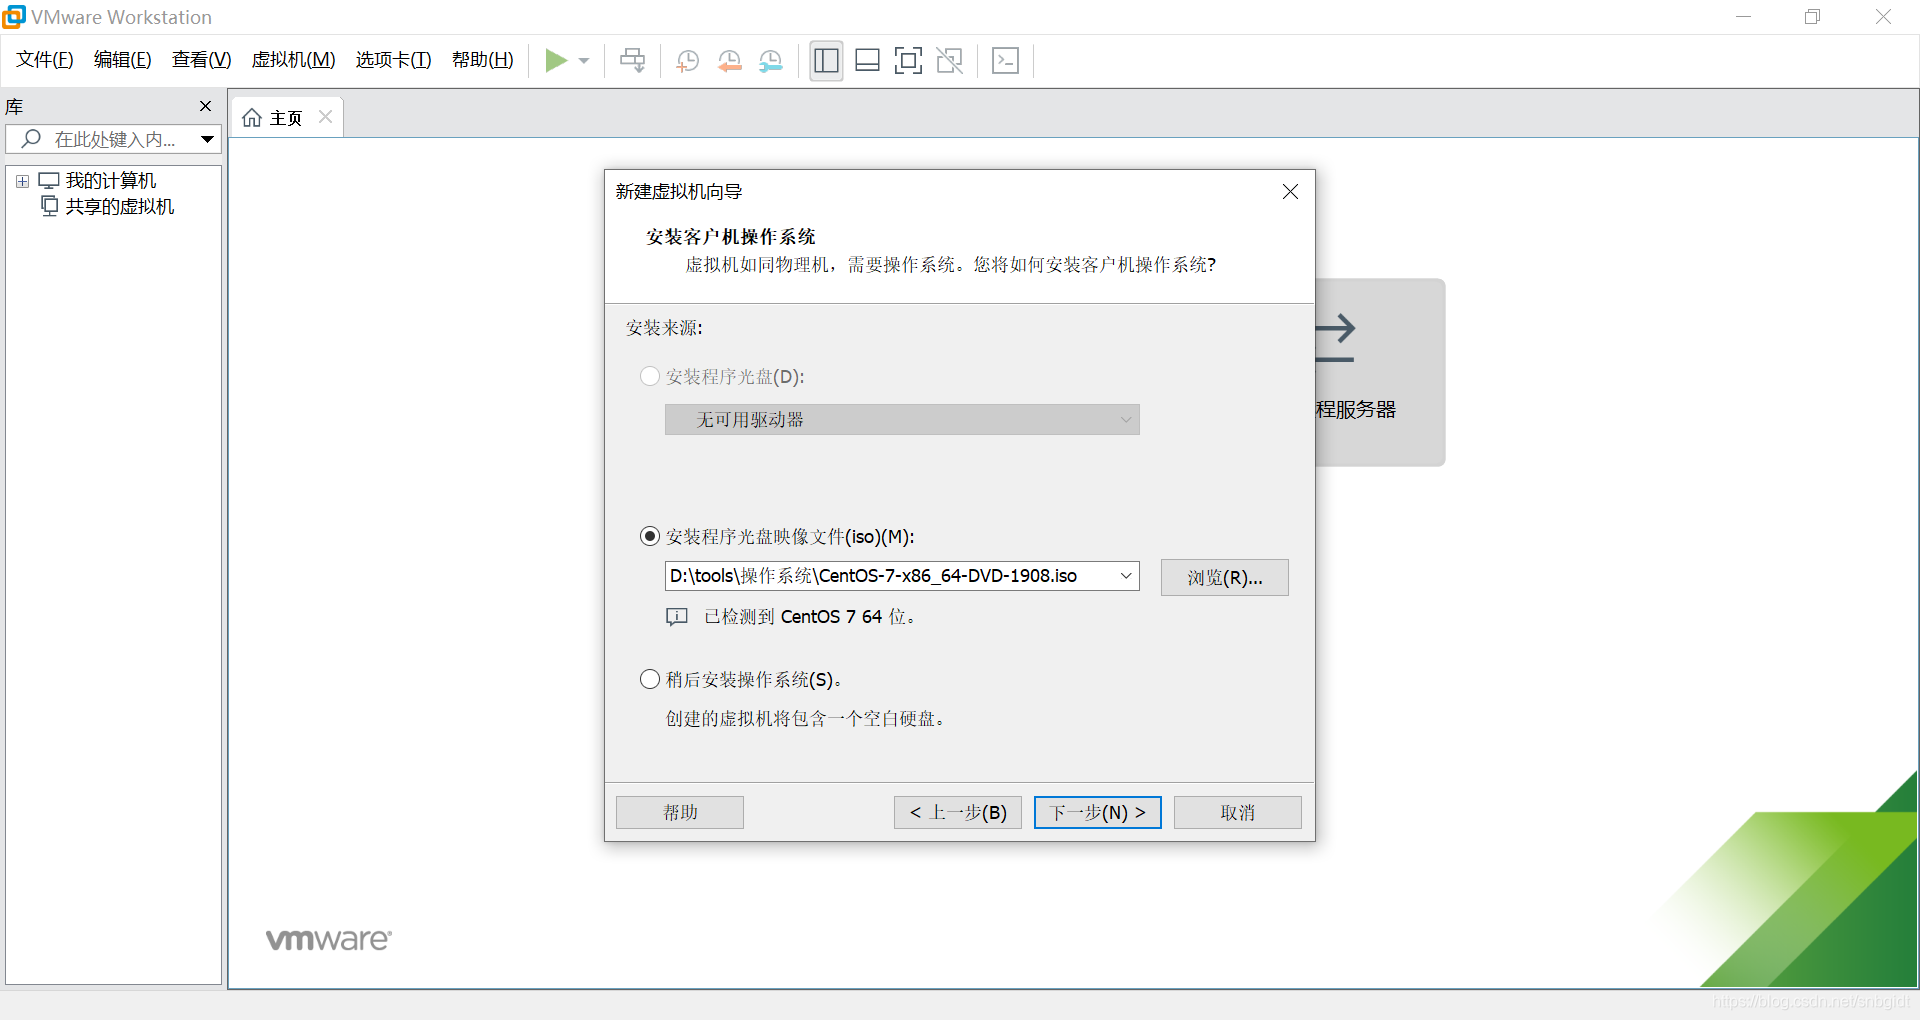Click the 创建的虚拟机将包含一个空白硬盘 text

click(x=806, y=719)
